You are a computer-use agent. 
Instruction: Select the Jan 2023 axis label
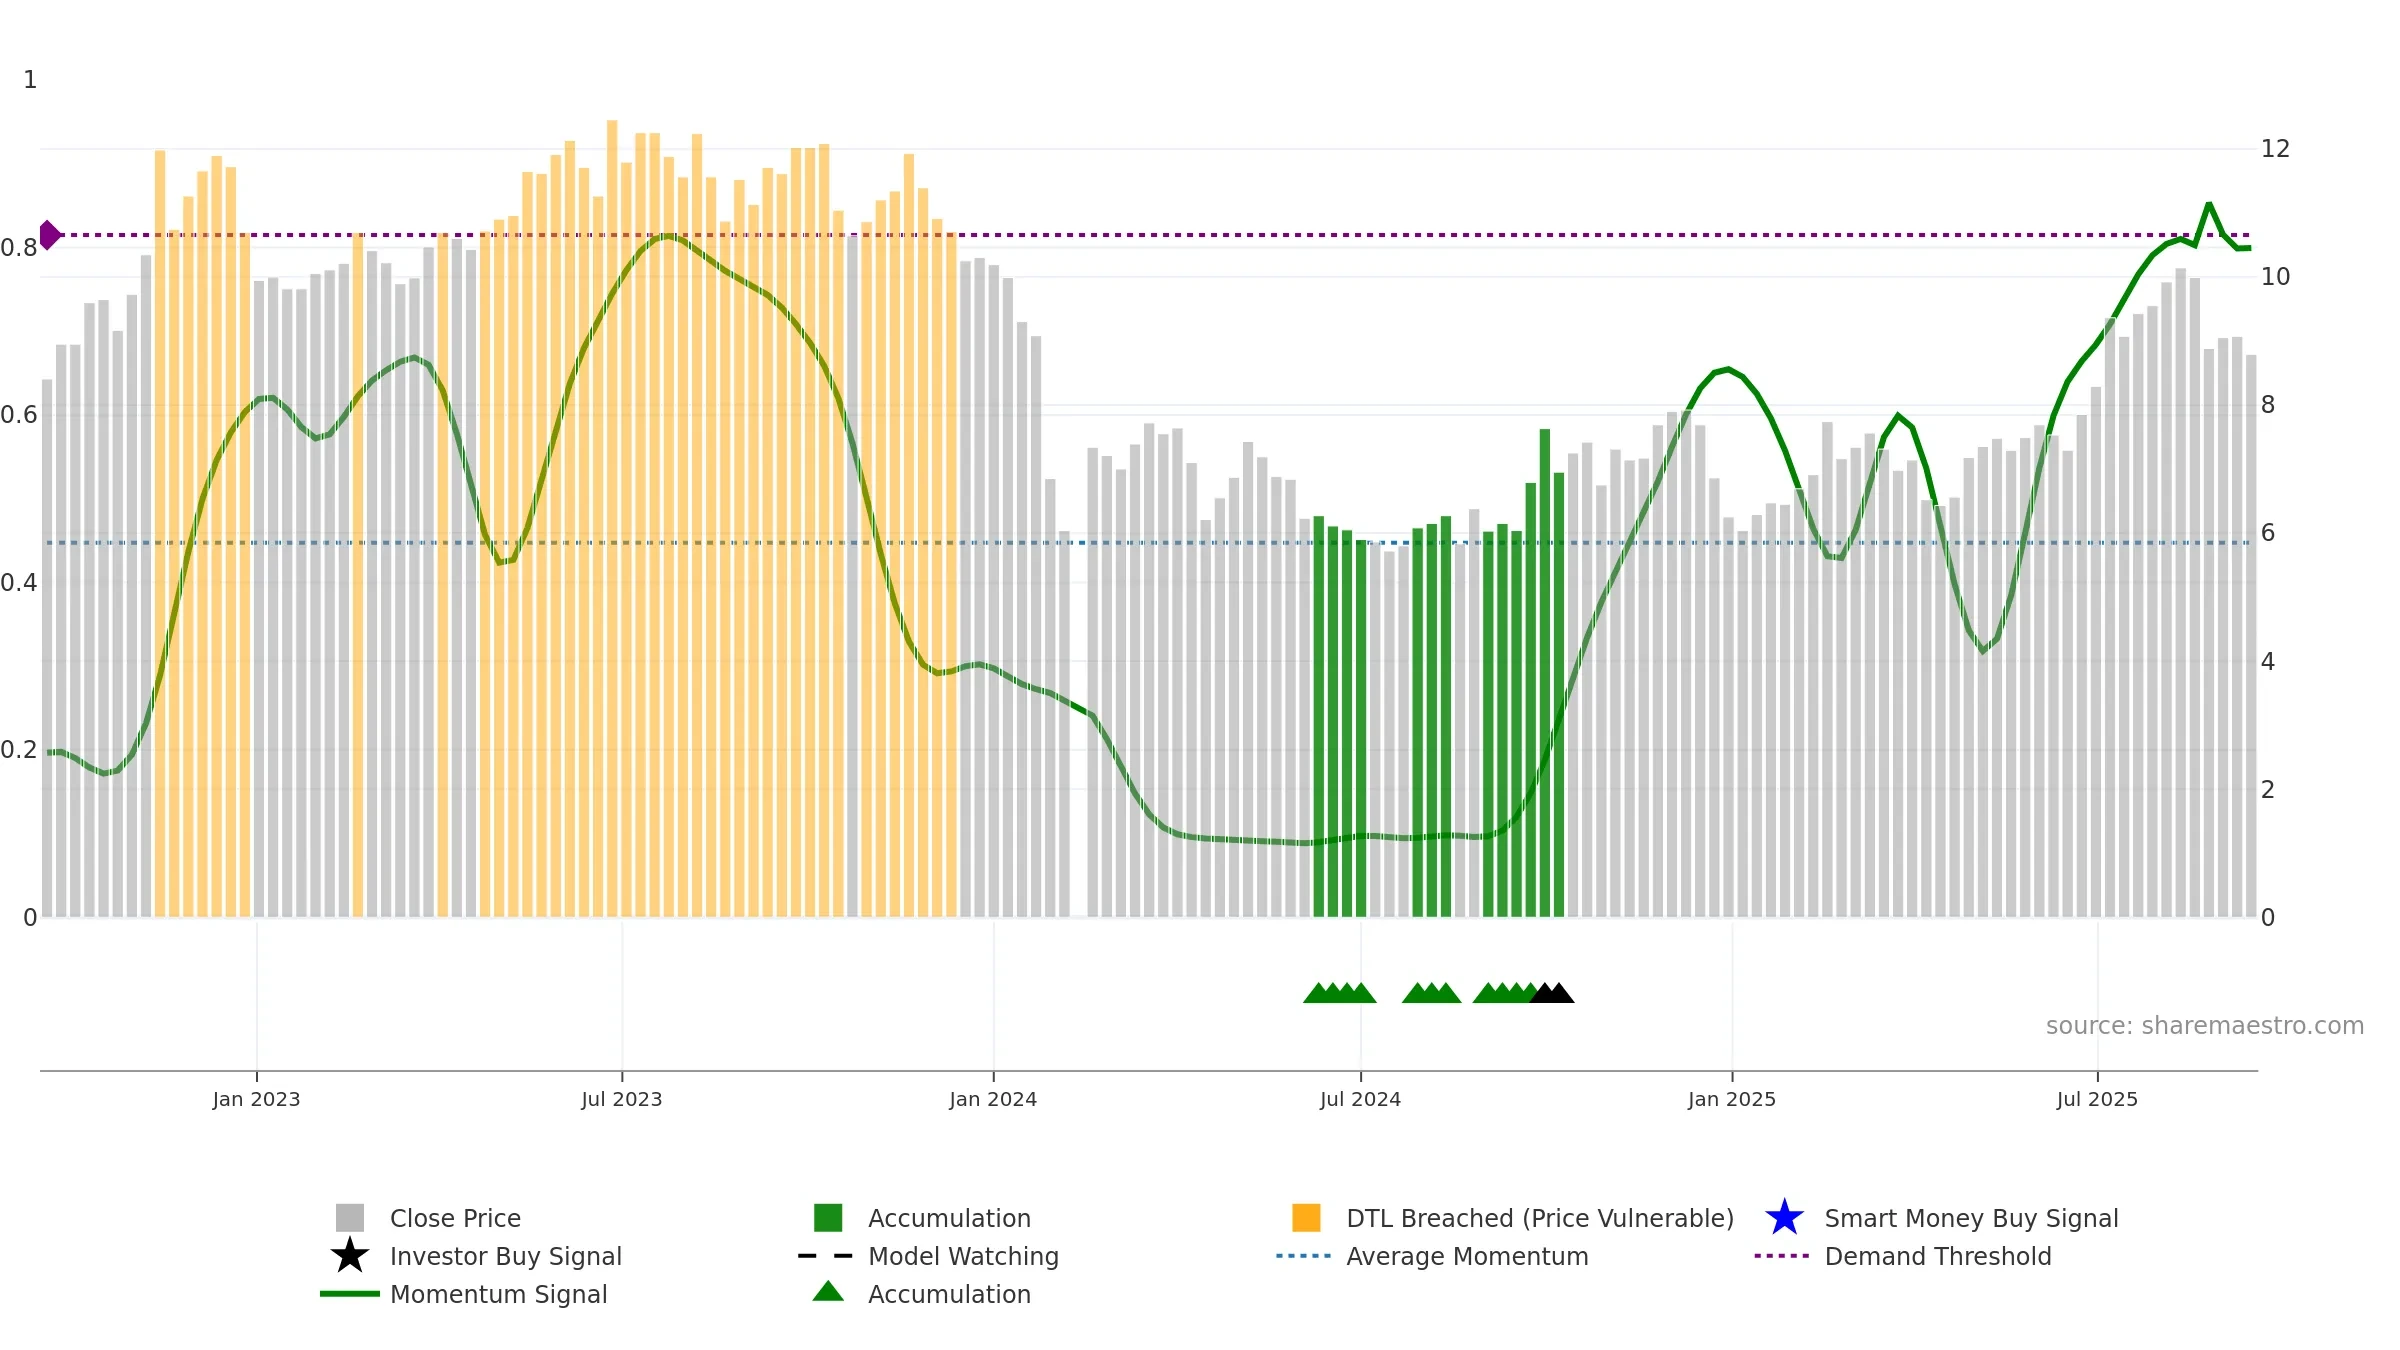[x=256, y=1100]
